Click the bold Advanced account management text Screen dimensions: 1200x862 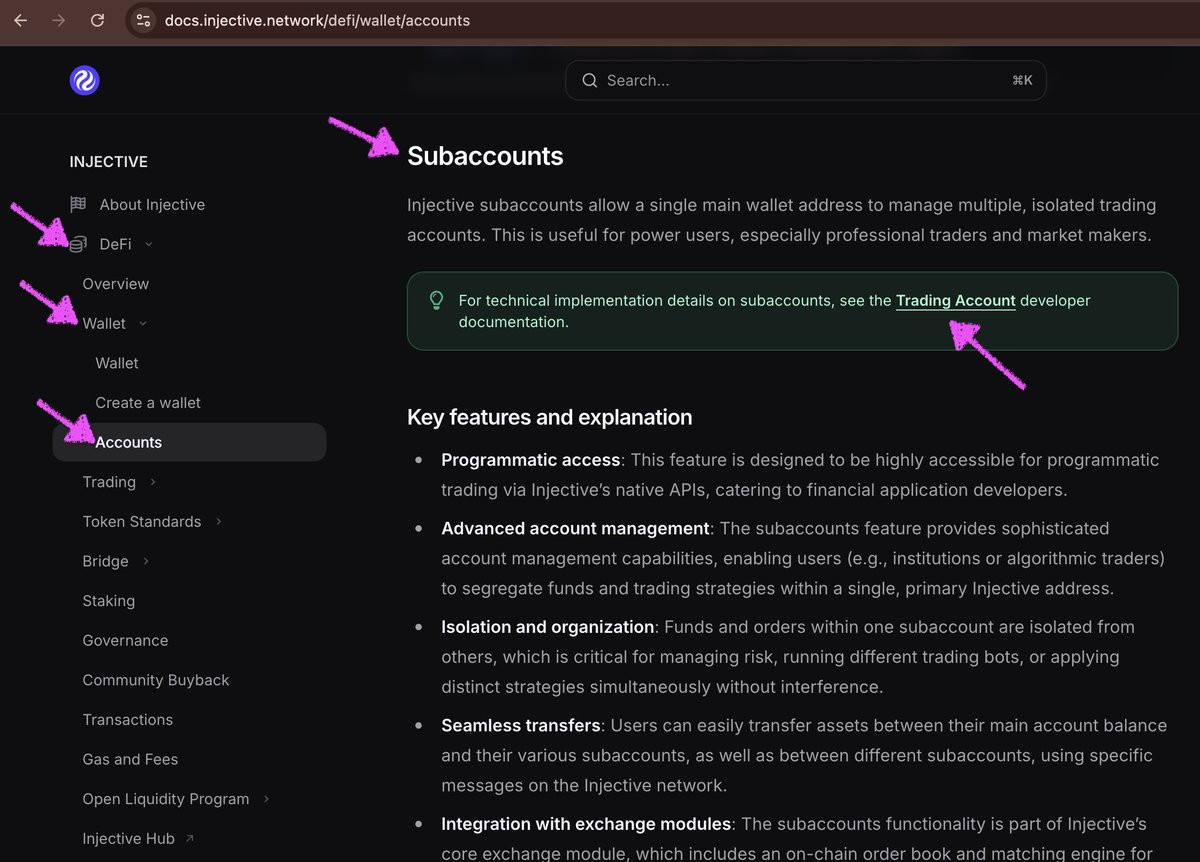576,528
